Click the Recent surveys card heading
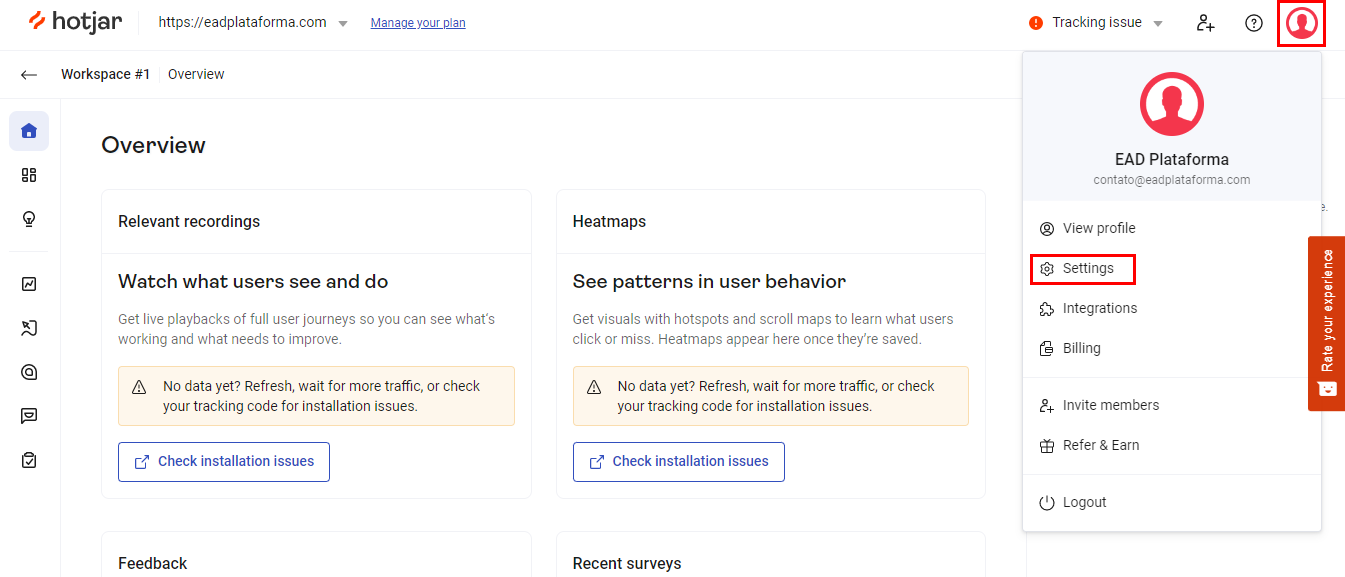Screen dimensions: 1345x577 click(x=627, y=564)
